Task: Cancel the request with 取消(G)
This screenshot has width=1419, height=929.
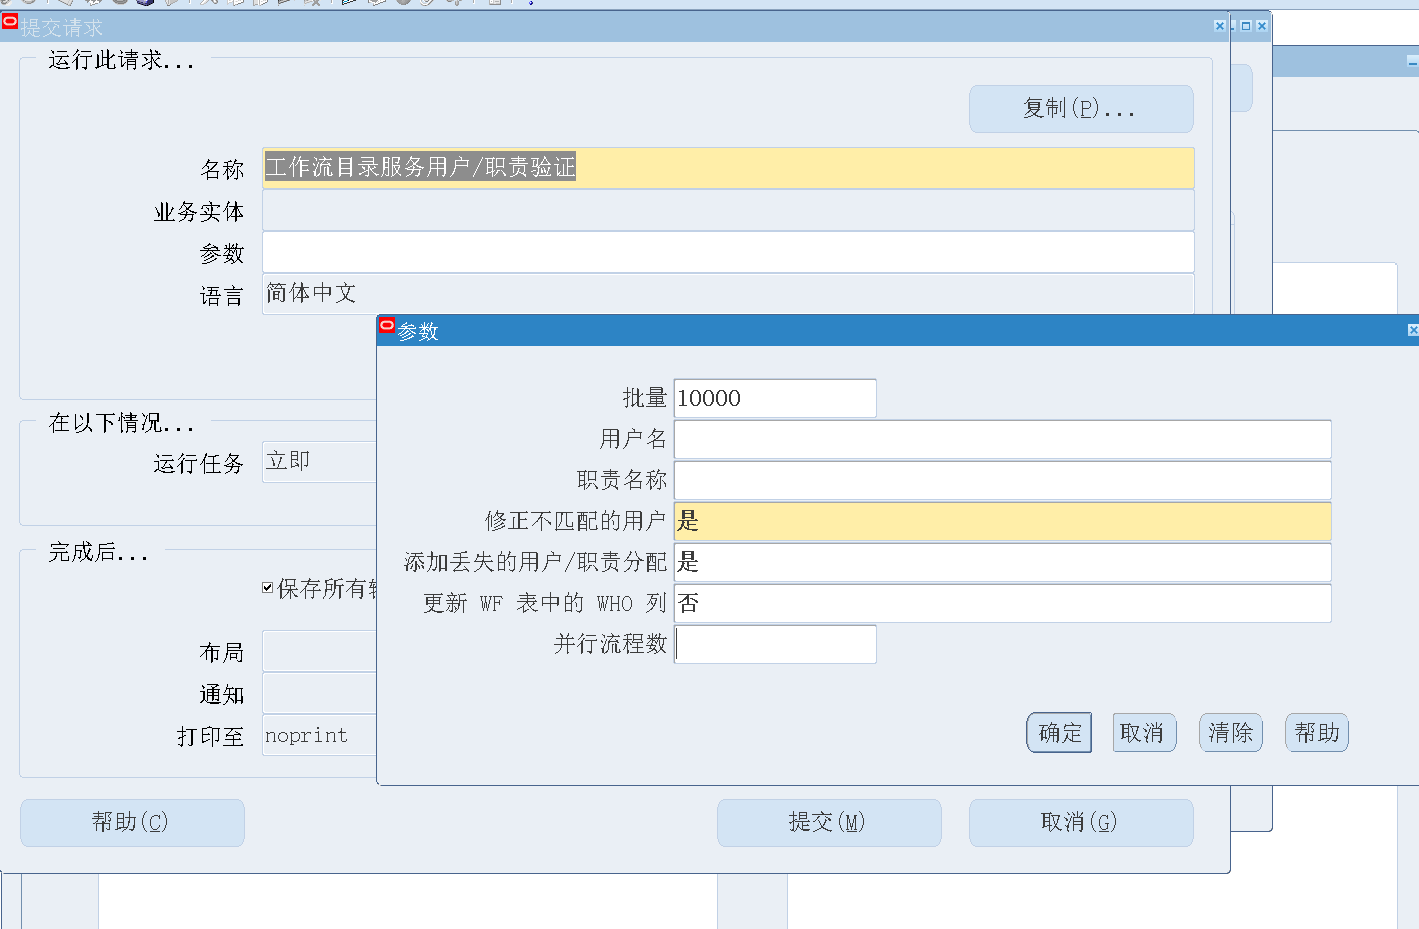Action: click(1081, 822)
